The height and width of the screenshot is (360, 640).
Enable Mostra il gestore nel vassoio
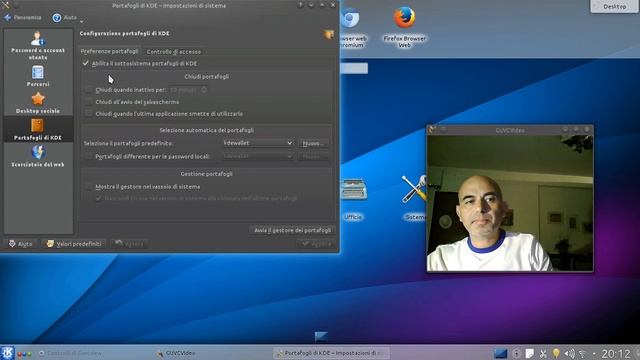pyautogui.click(x=89, y=187)
